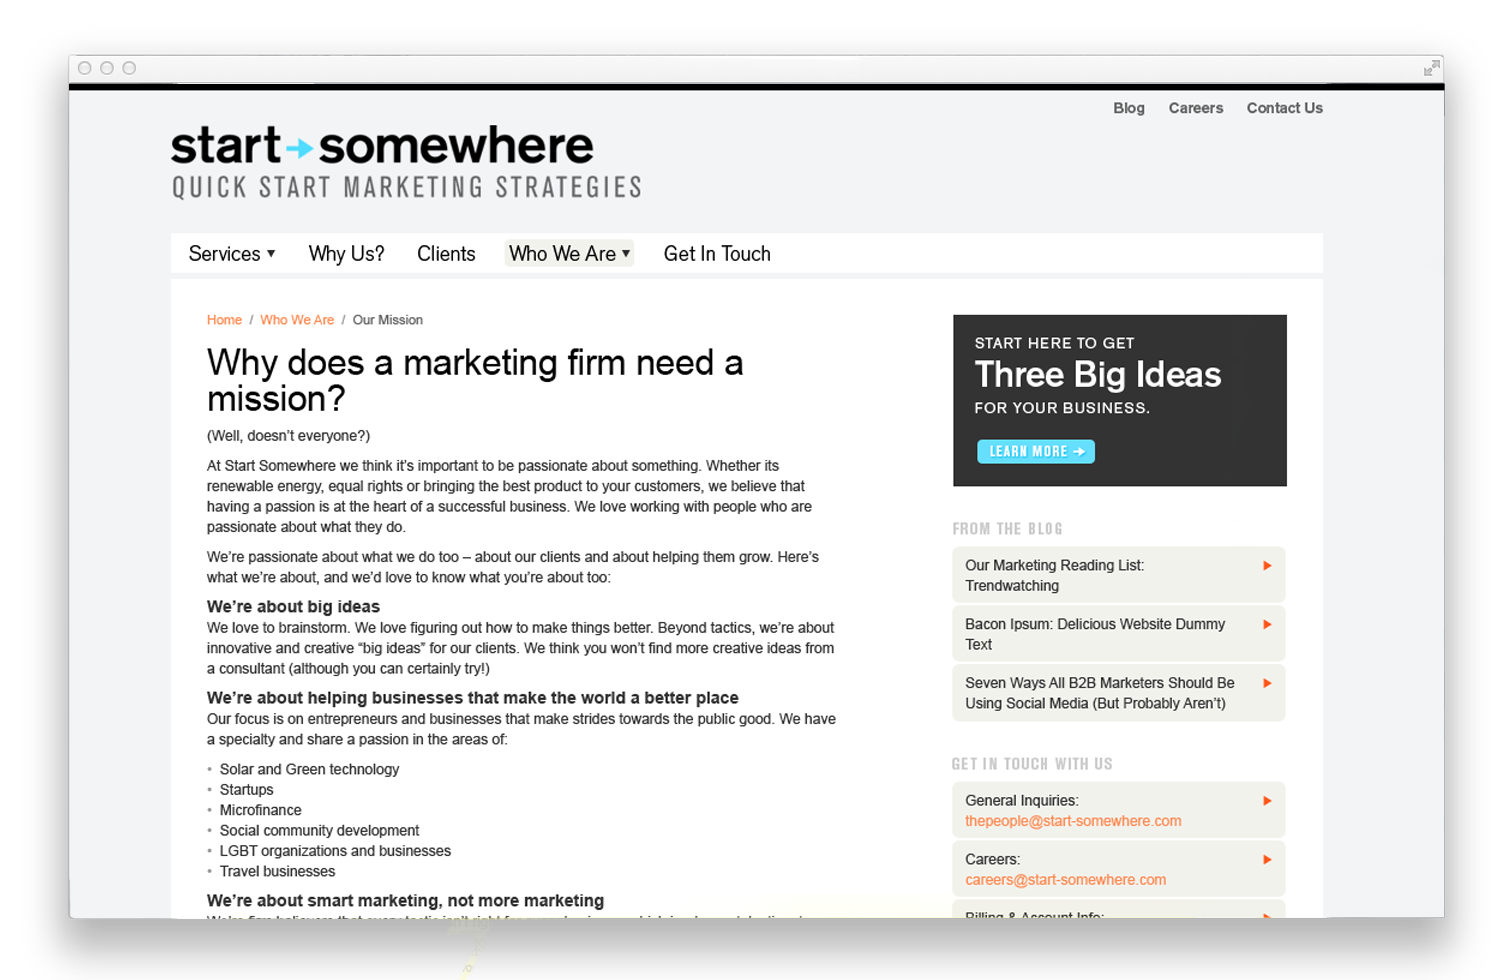
Task: Email thepeople@start-somewhere.com address link
Action: pyautogui.click(x=1073, y=821)
